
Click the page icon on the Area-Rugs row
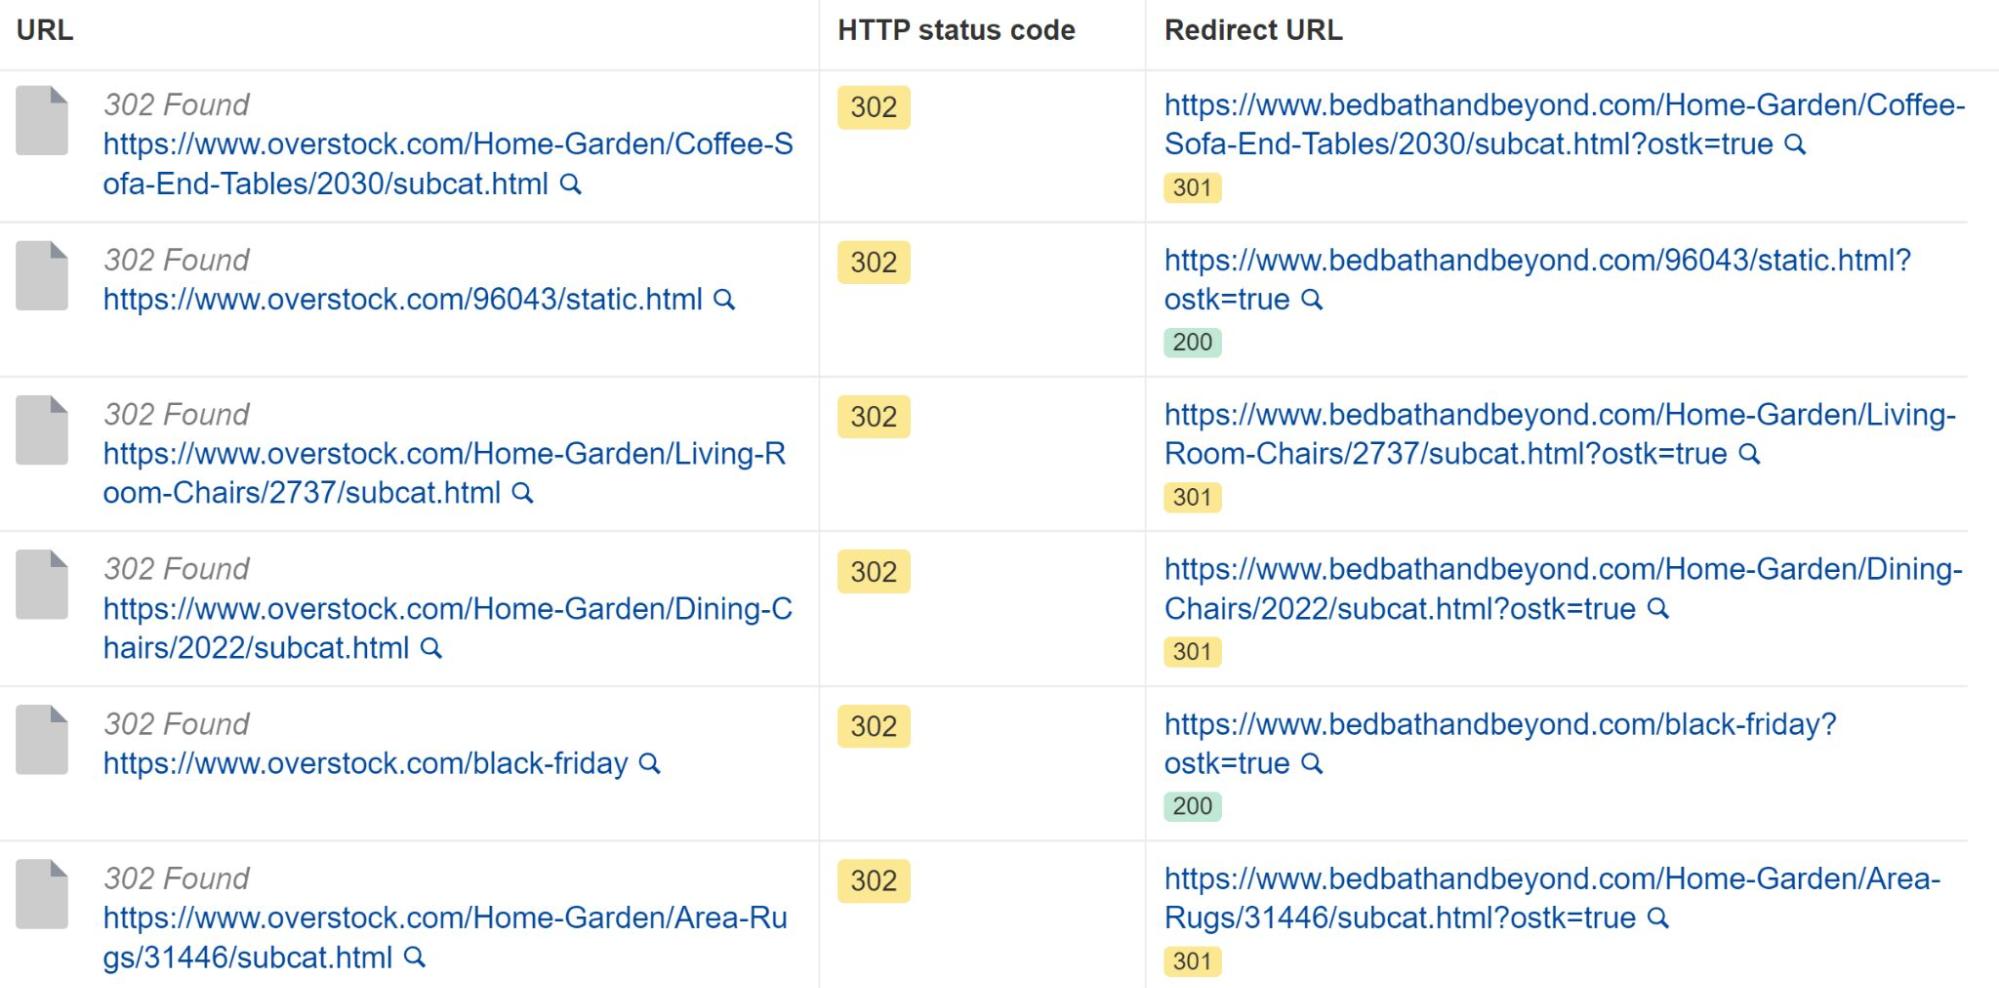(x=43, y=893)
